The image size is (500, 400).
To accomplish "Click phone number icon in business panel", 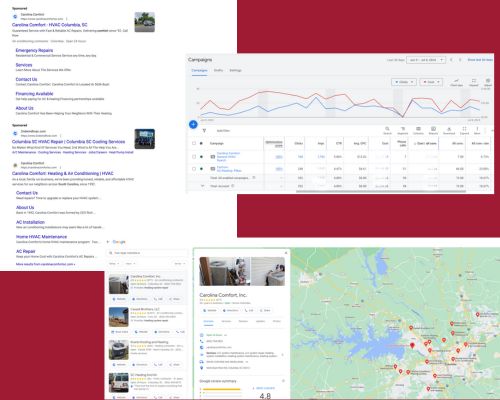I will pos(201,341).
